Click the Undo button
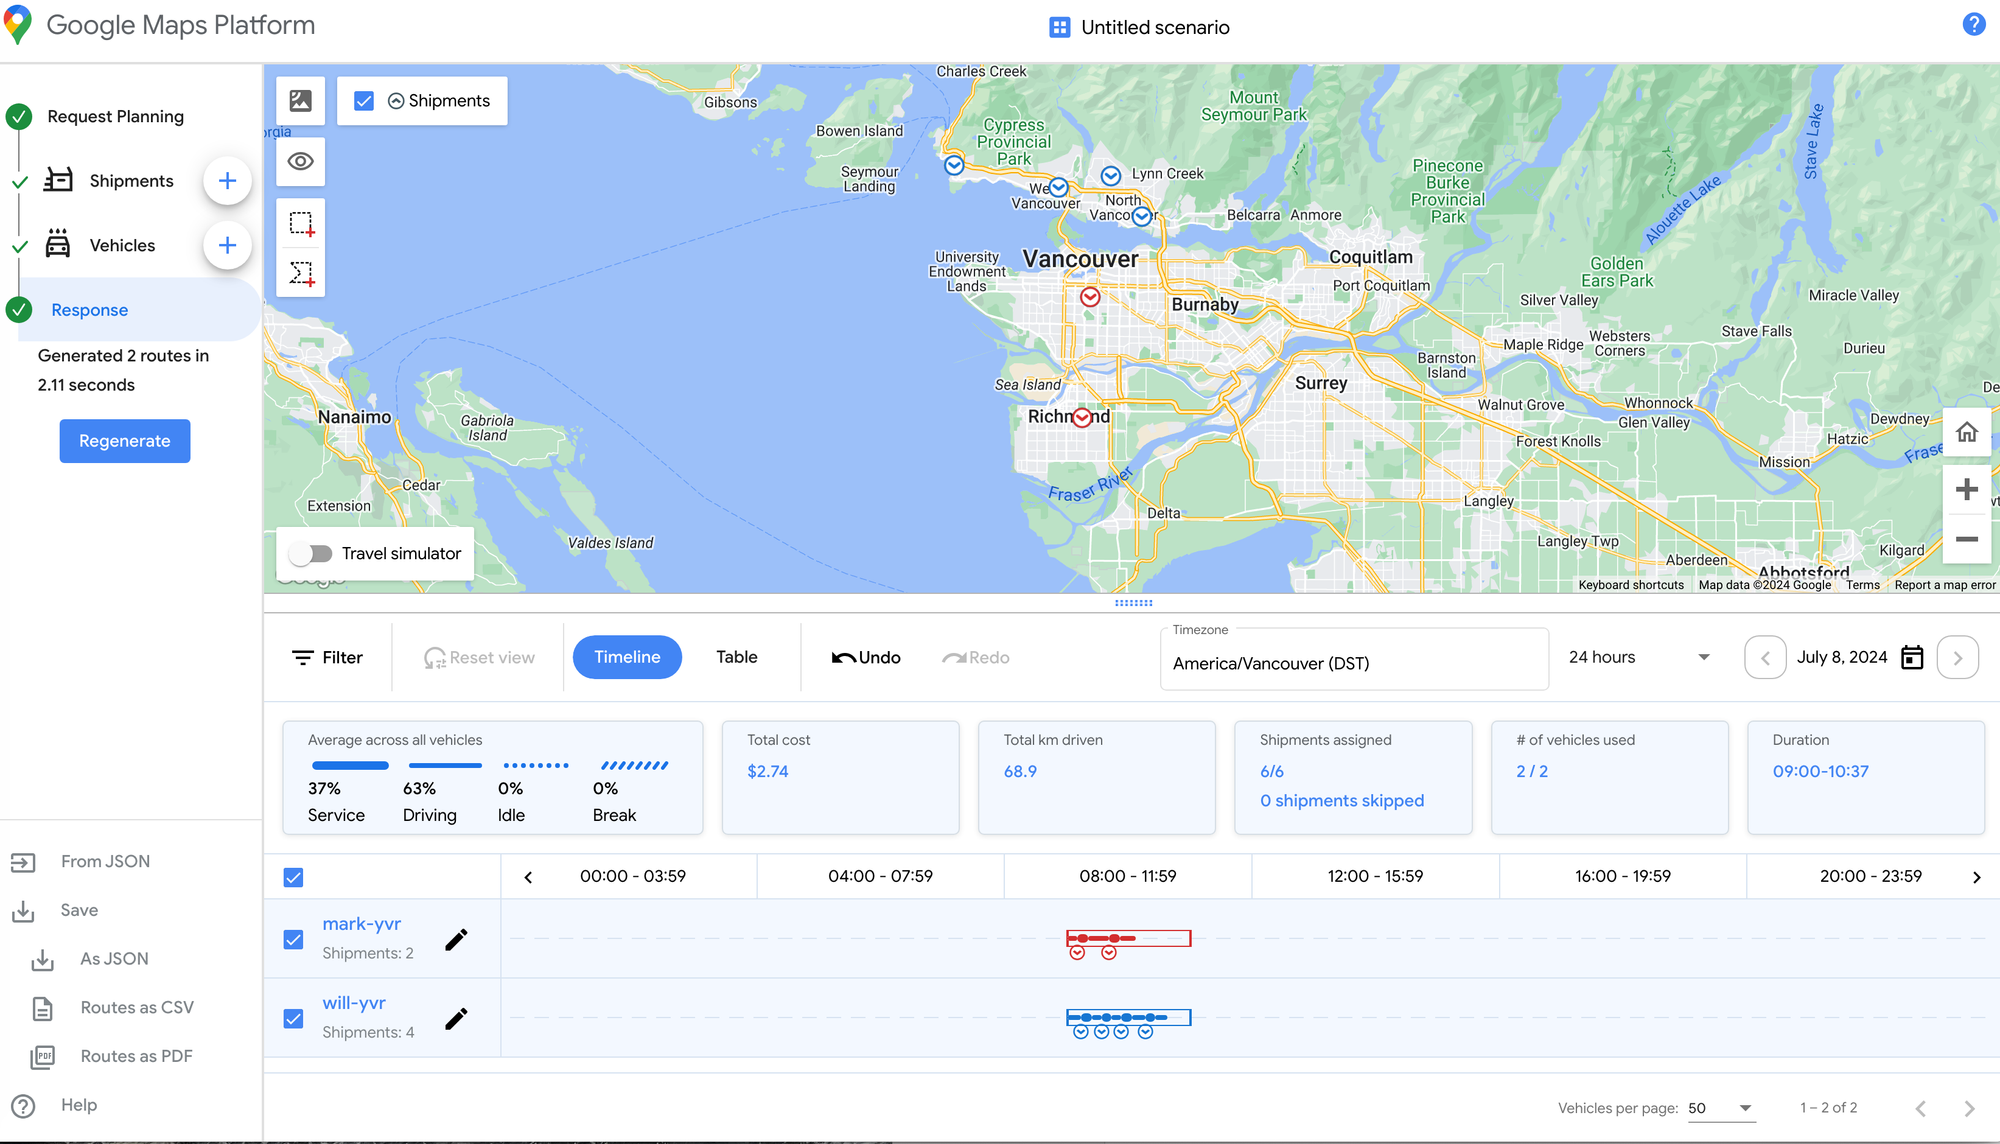This screenshot has height=1144, width=2000. [x=866, y=657]
